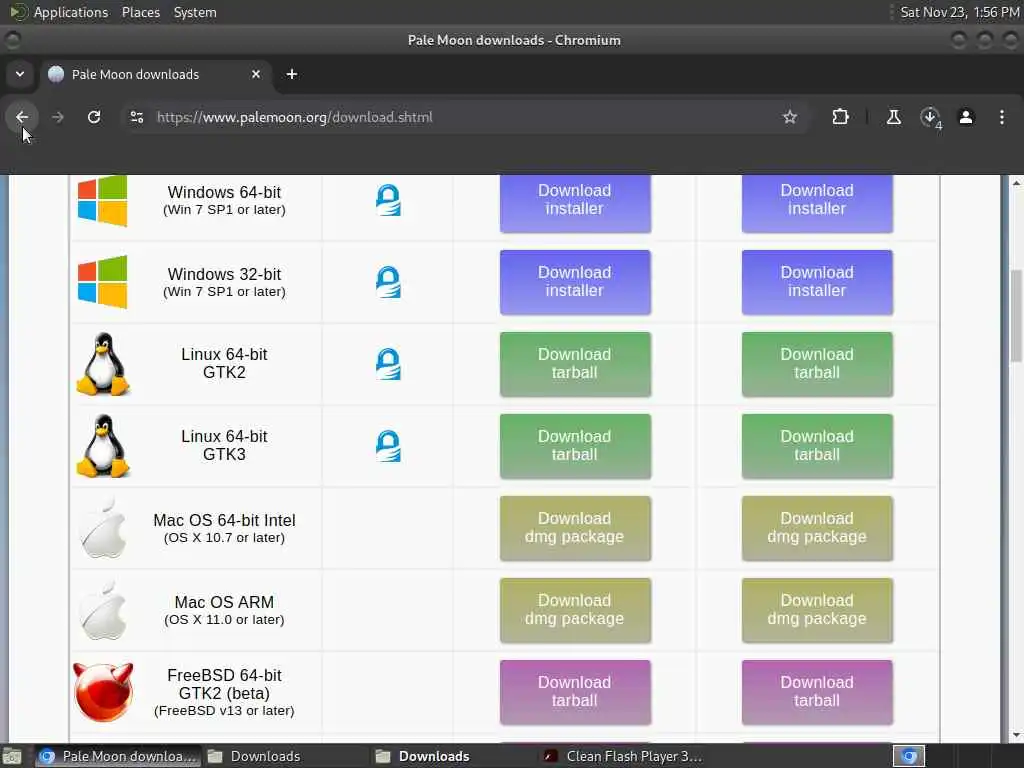Bookmark this page with the star icon

click(790, 117)
